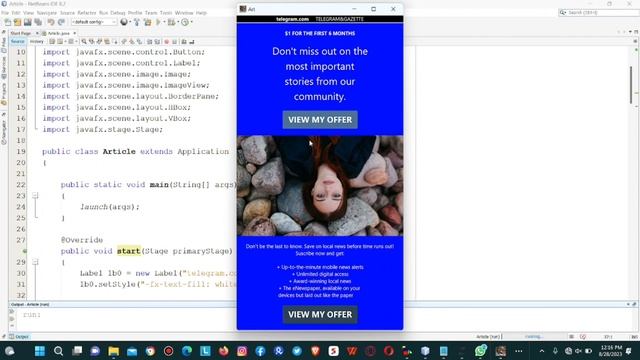Switch to the Start Page tab
The image size is (640, 360).
pos(21,33)
